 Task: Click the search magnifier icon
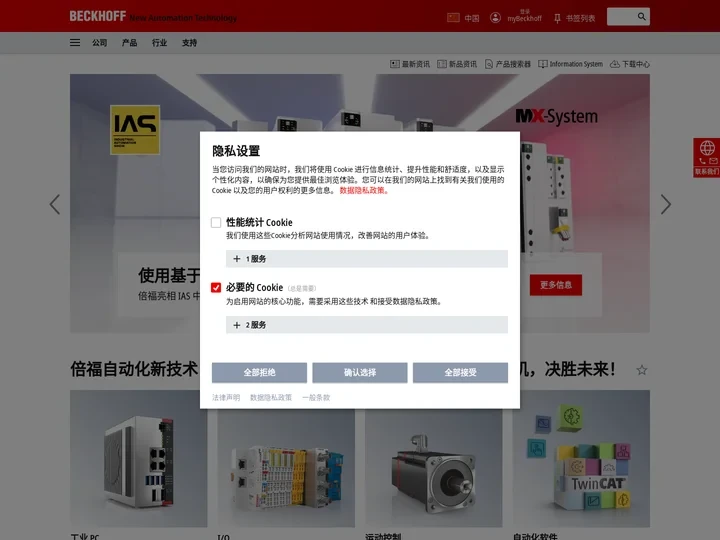(641, 17)
